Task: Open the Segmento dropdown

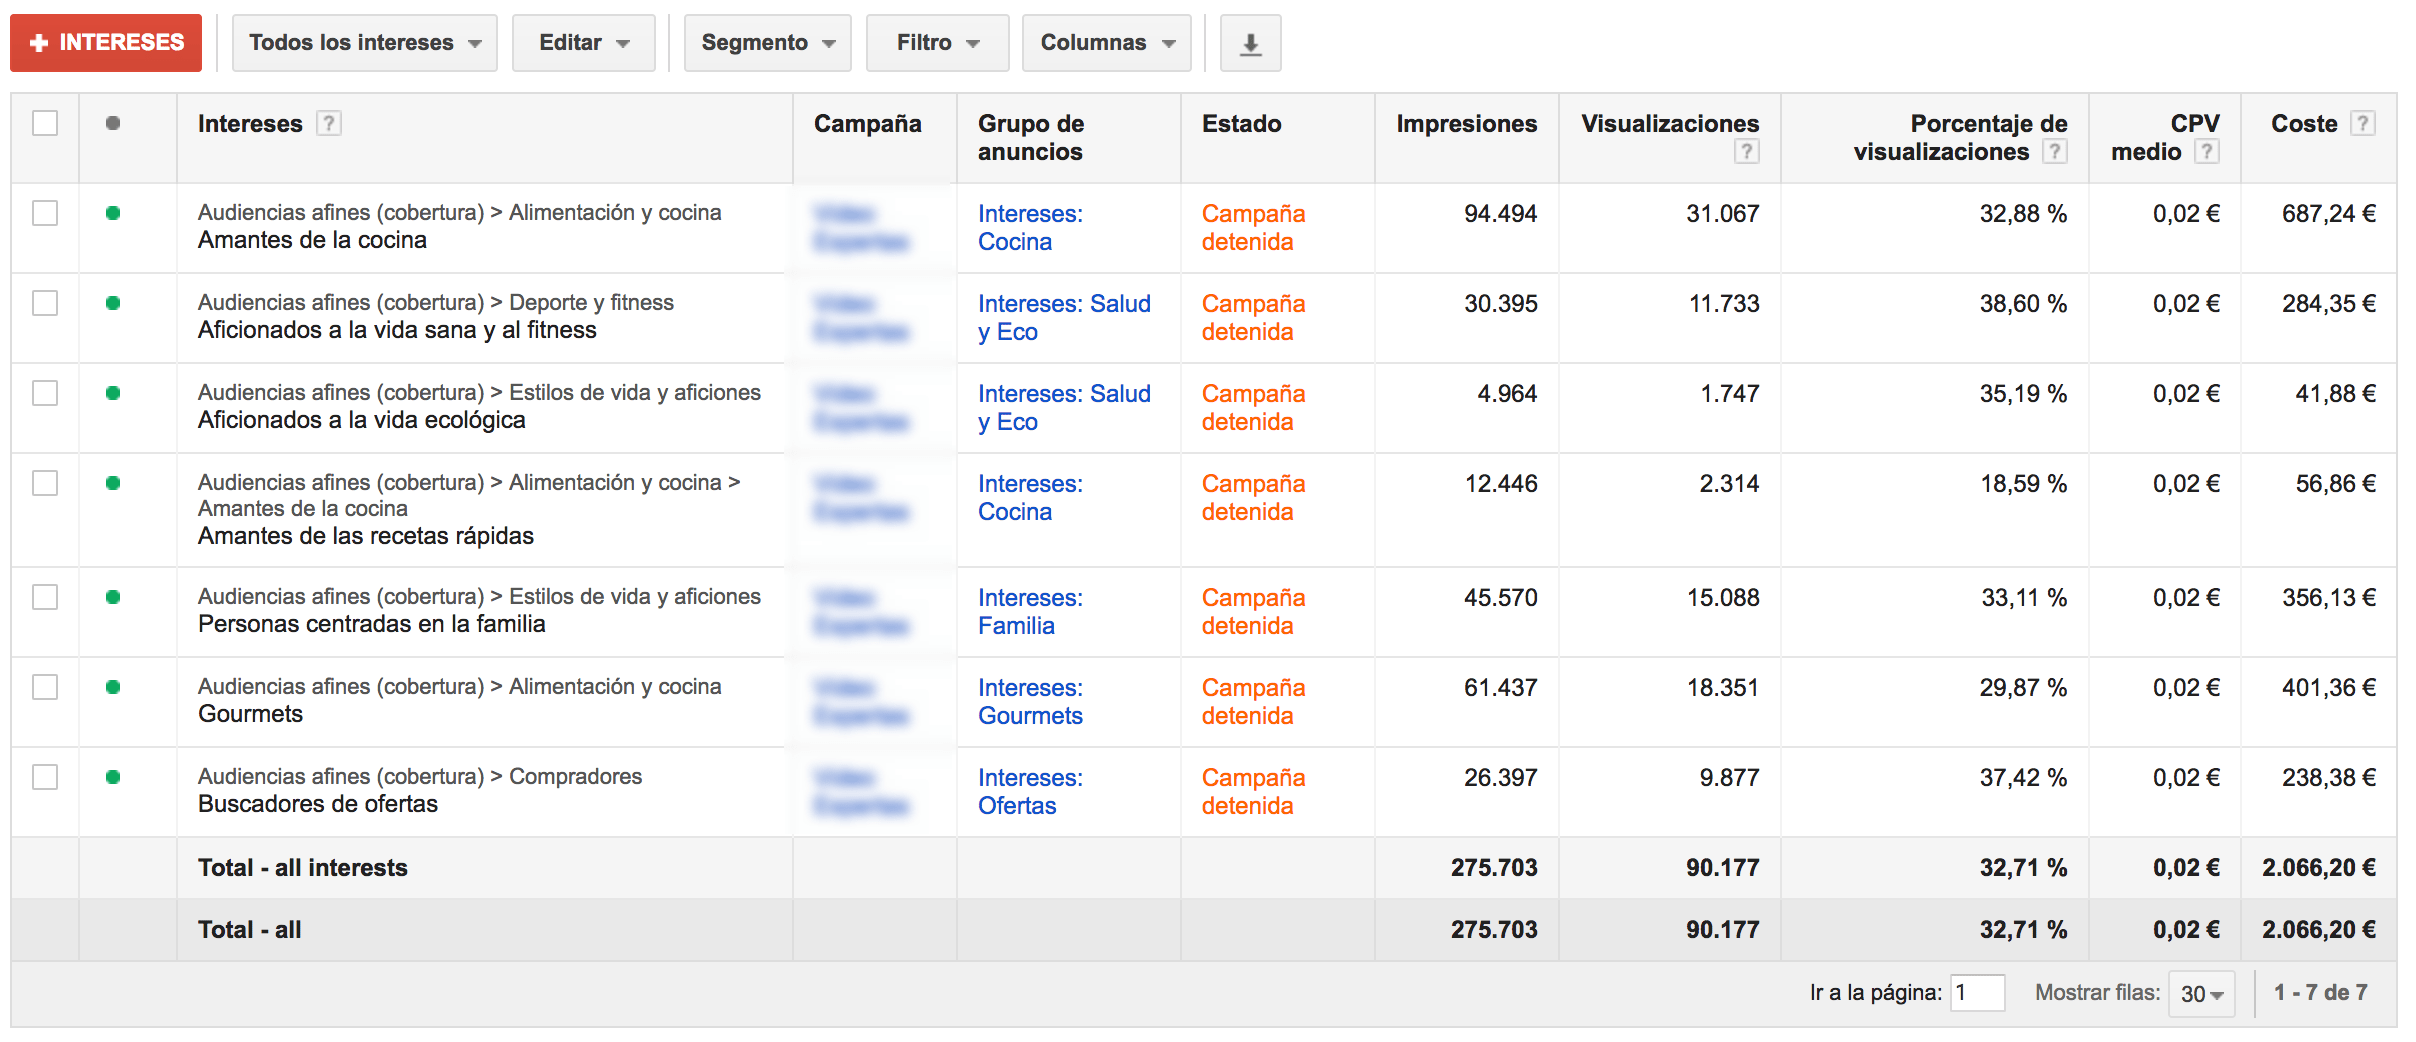Action: coord(767,43)
